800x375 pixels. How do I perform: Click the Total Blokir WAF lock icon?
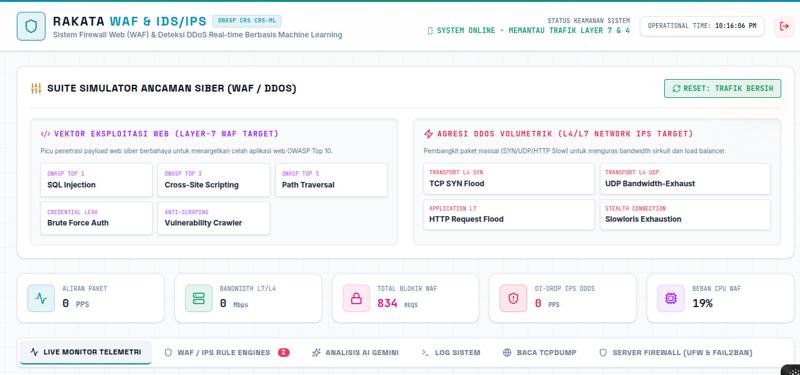coord(356,298)
